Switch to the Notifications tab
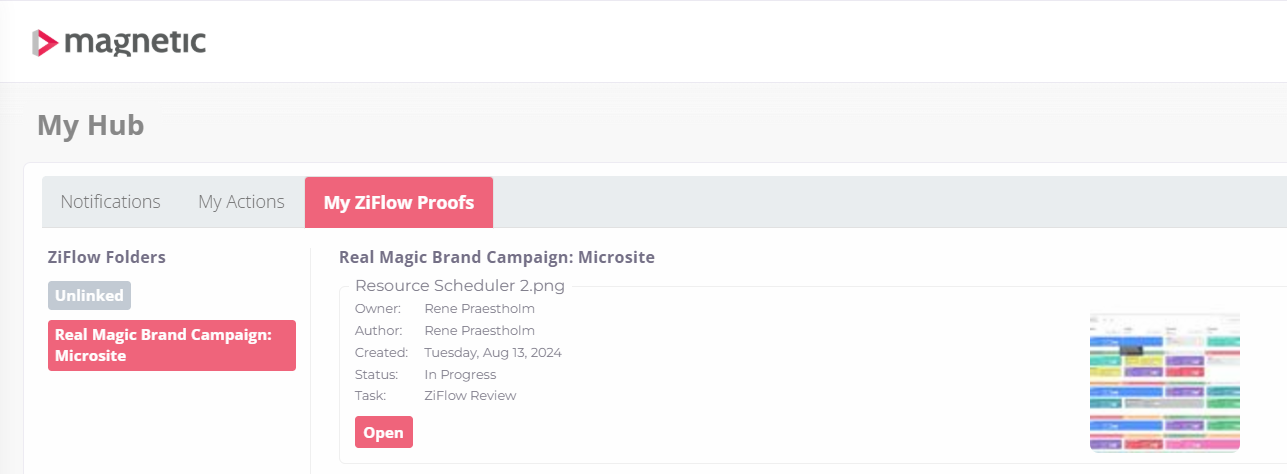This screenshot has width=1287, height=474. 110,202
